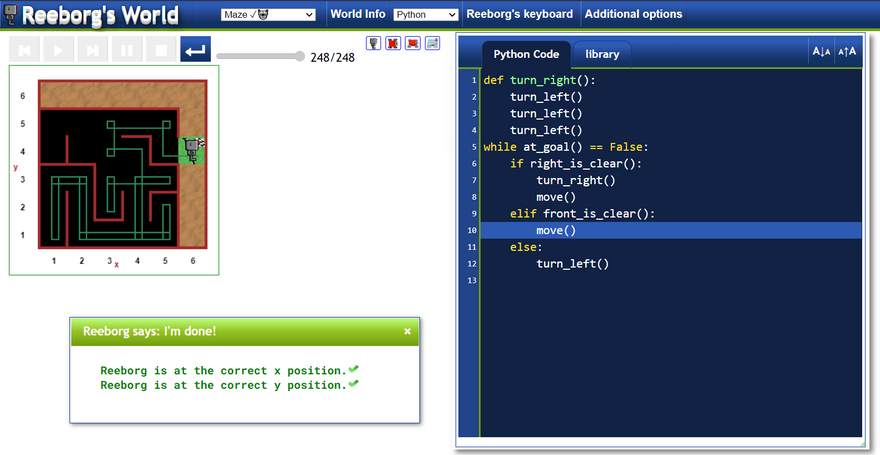Click the Pause execution button
The height and width of the screenshot is (455, 880).
coord(127,50)
